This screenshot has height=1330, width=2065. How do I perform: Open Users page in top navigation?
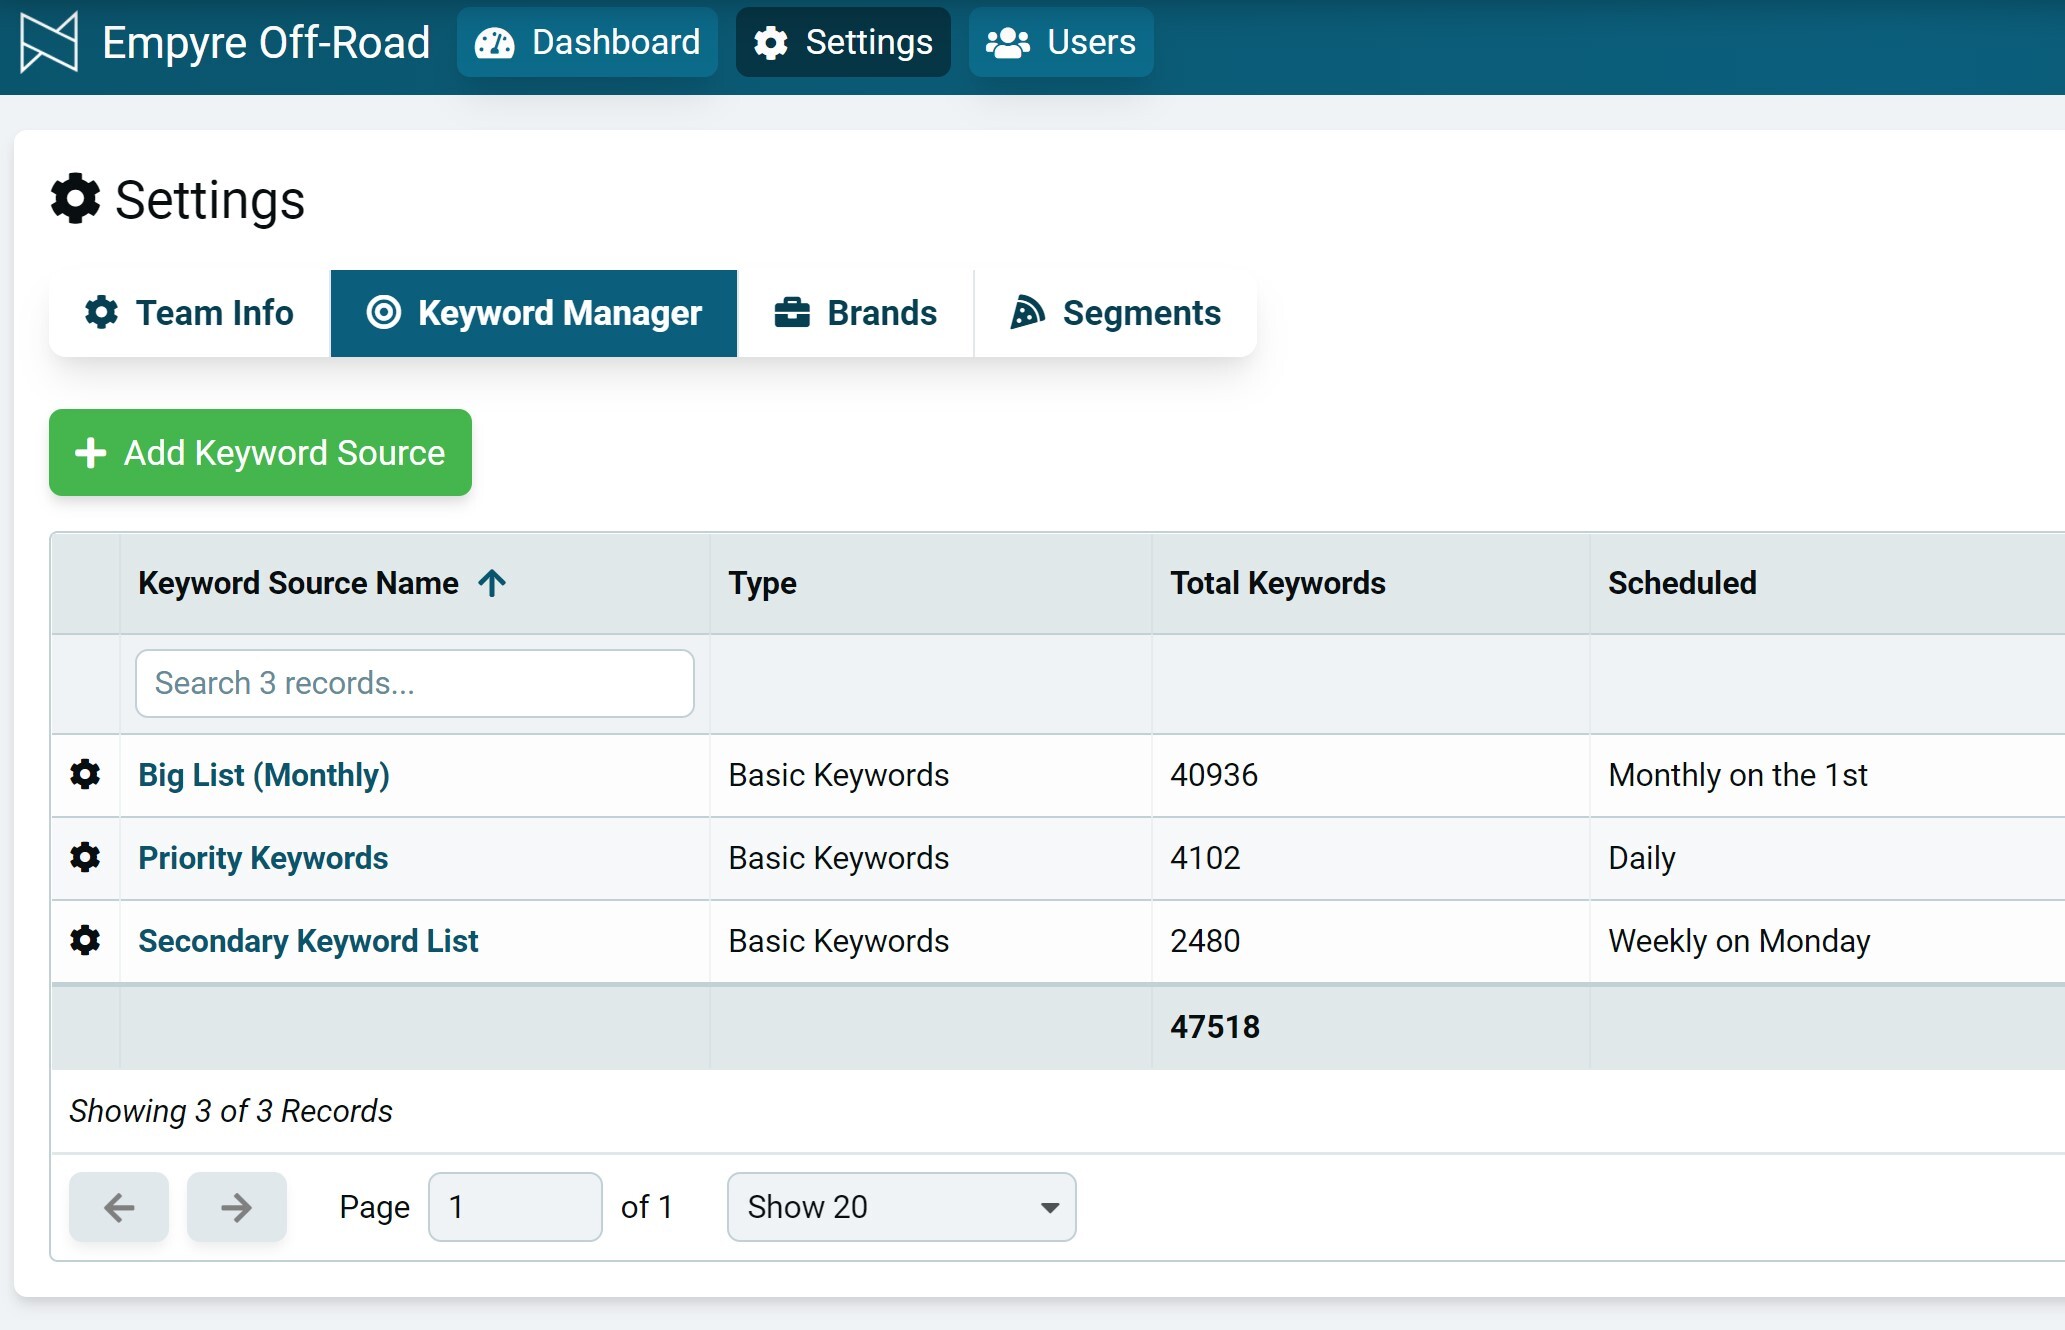click(x=1061, y=42)
